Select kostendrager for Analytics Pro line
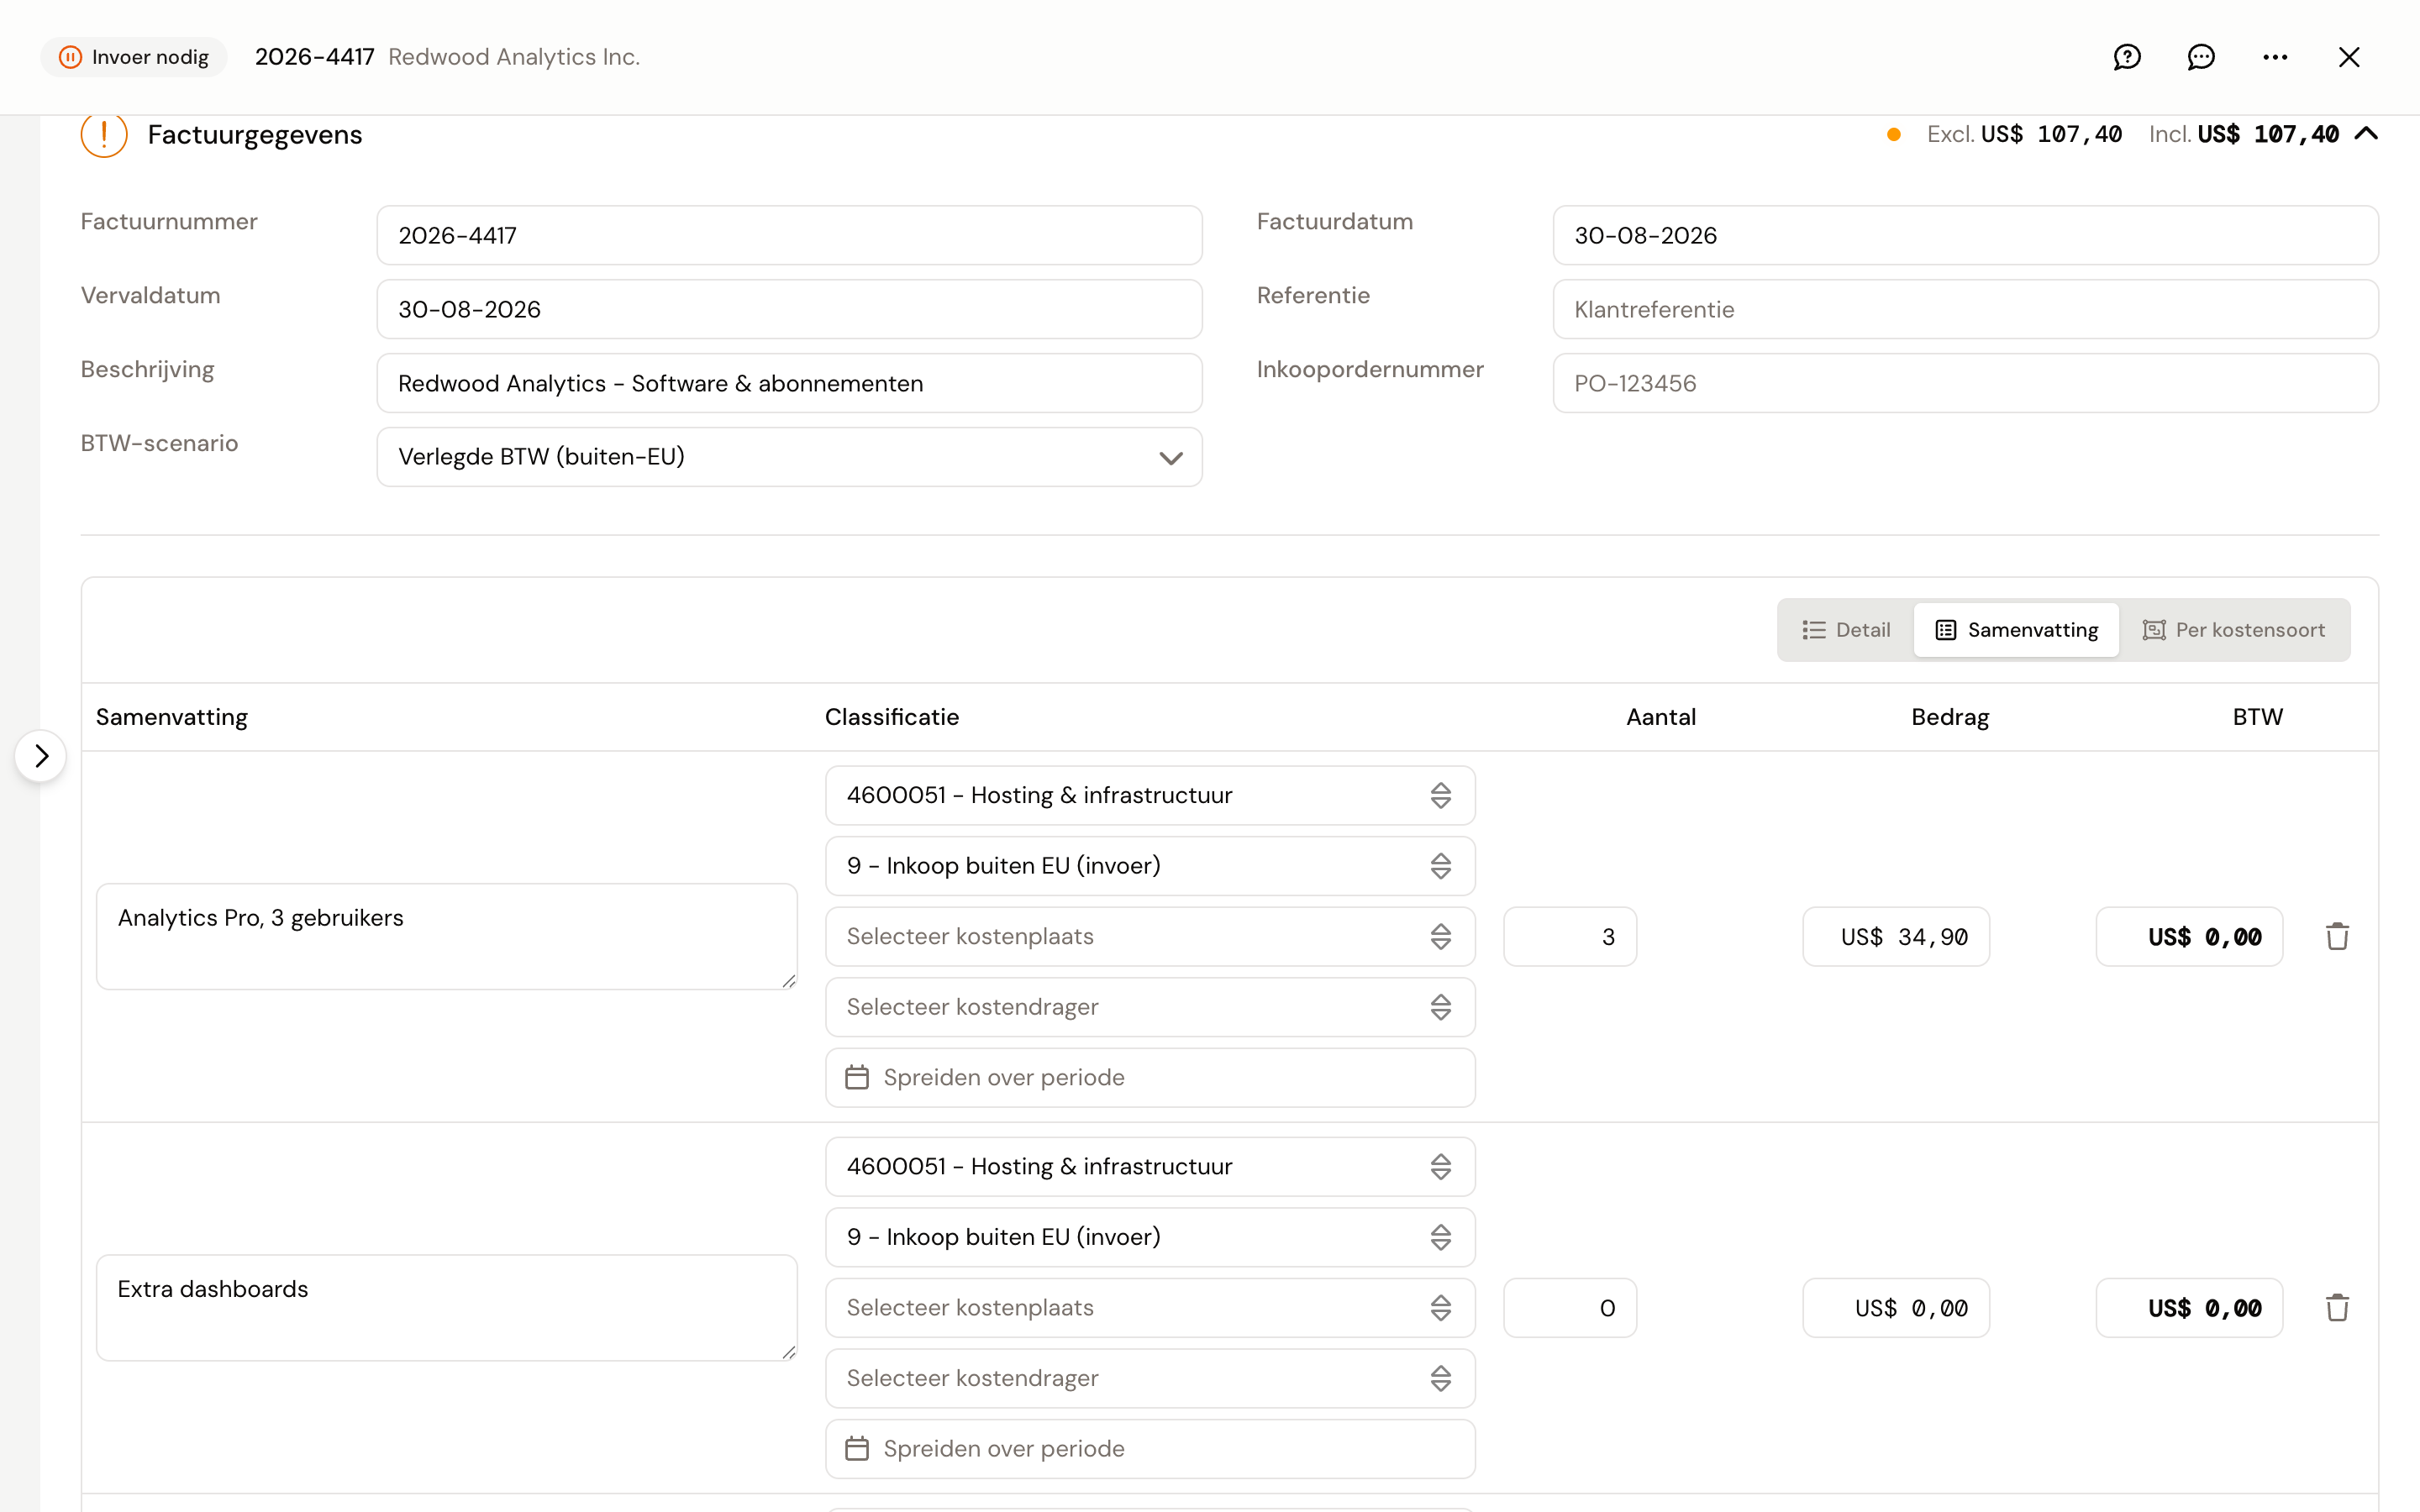The width and height of the screenshot is (2420, 1512). (1150, 1007)
